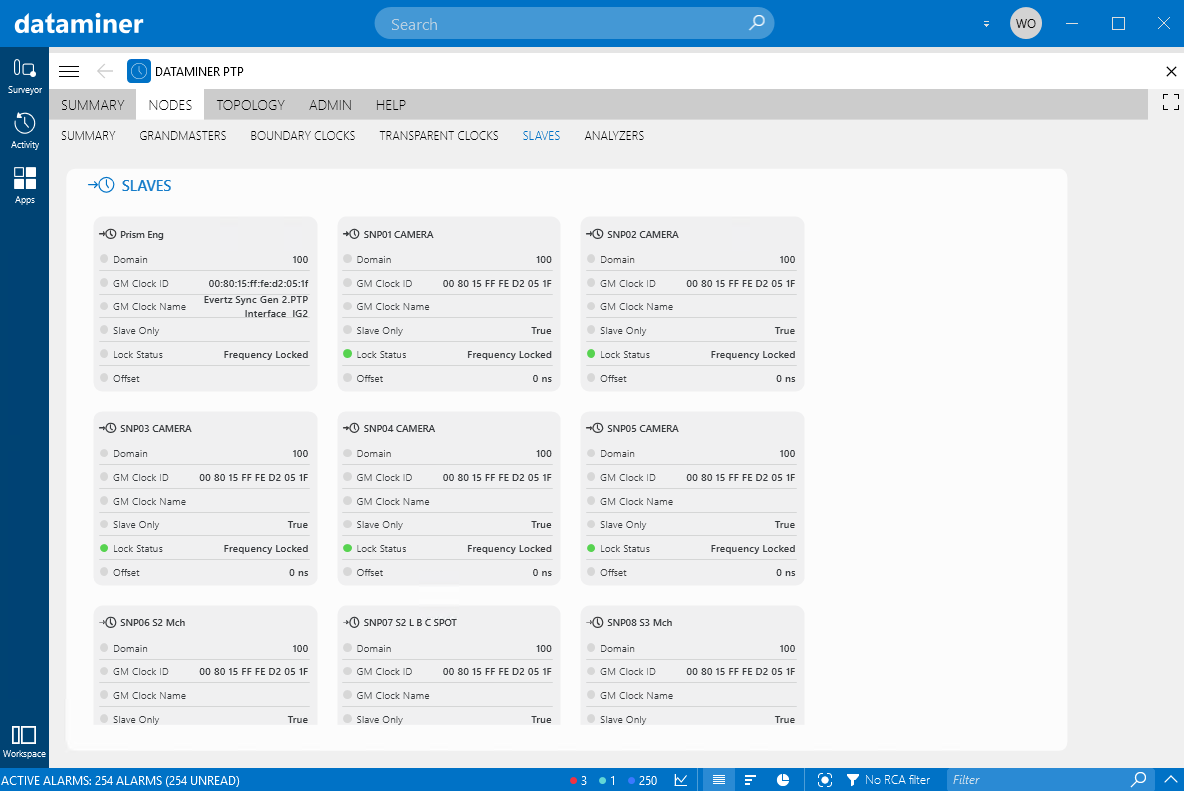Click the slave clock icon on SNP06 S2 Mch card
1184x791 pixels.
point(107,622)
